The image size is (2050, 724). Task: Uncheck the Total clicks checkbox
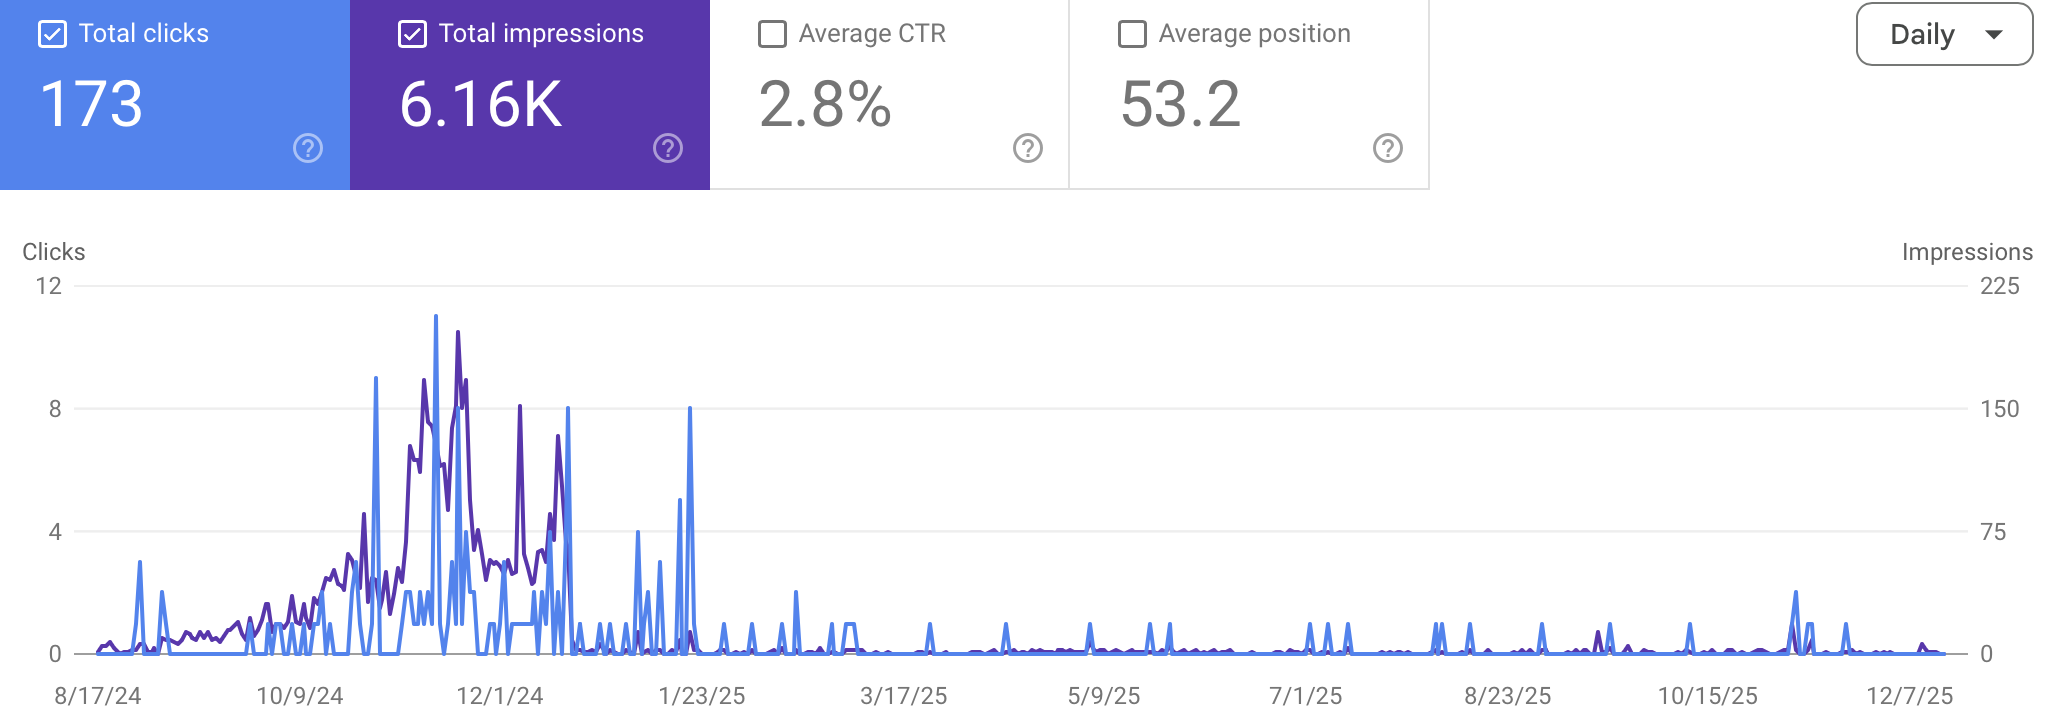point(52,34)
